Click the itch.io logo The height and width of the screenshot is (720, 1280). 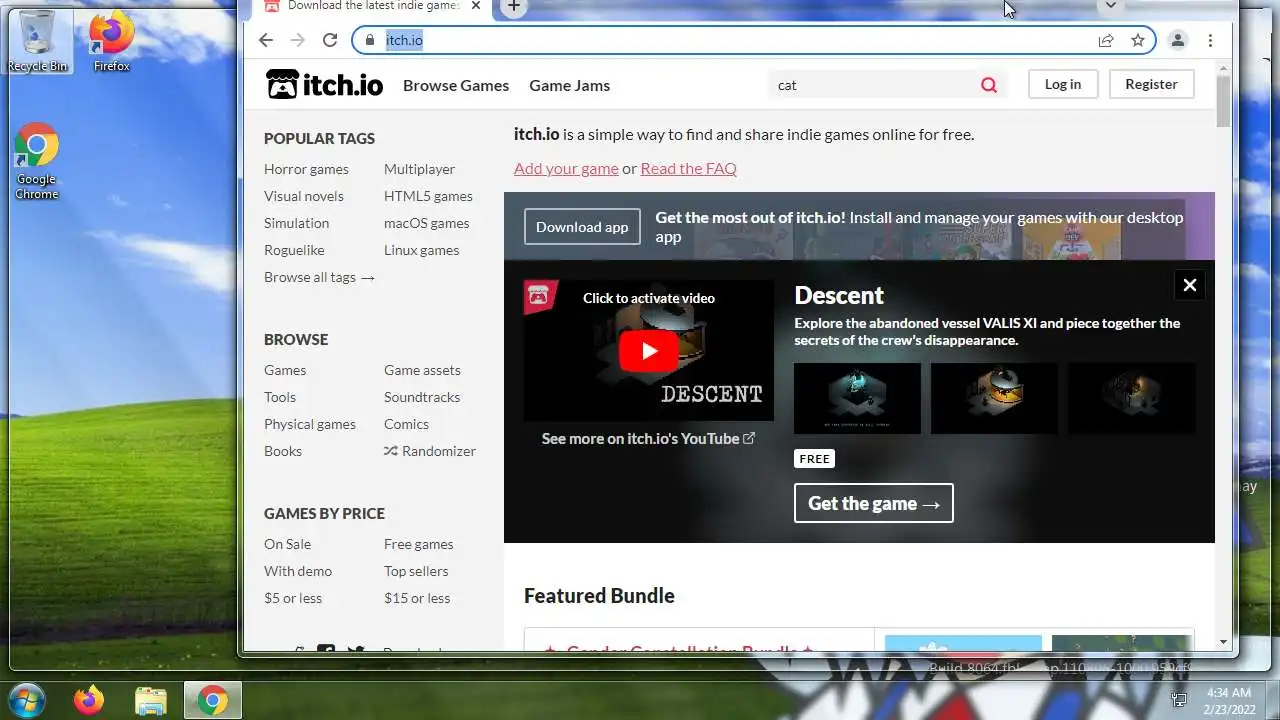pyautogui.click(x=325, y=85)
